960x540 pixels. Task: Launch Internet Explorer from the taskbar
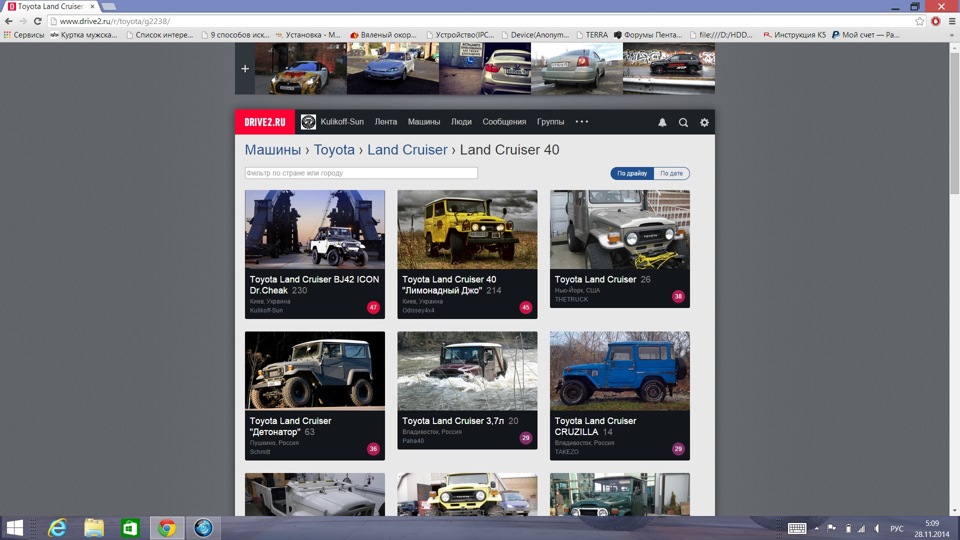point(58,528)
